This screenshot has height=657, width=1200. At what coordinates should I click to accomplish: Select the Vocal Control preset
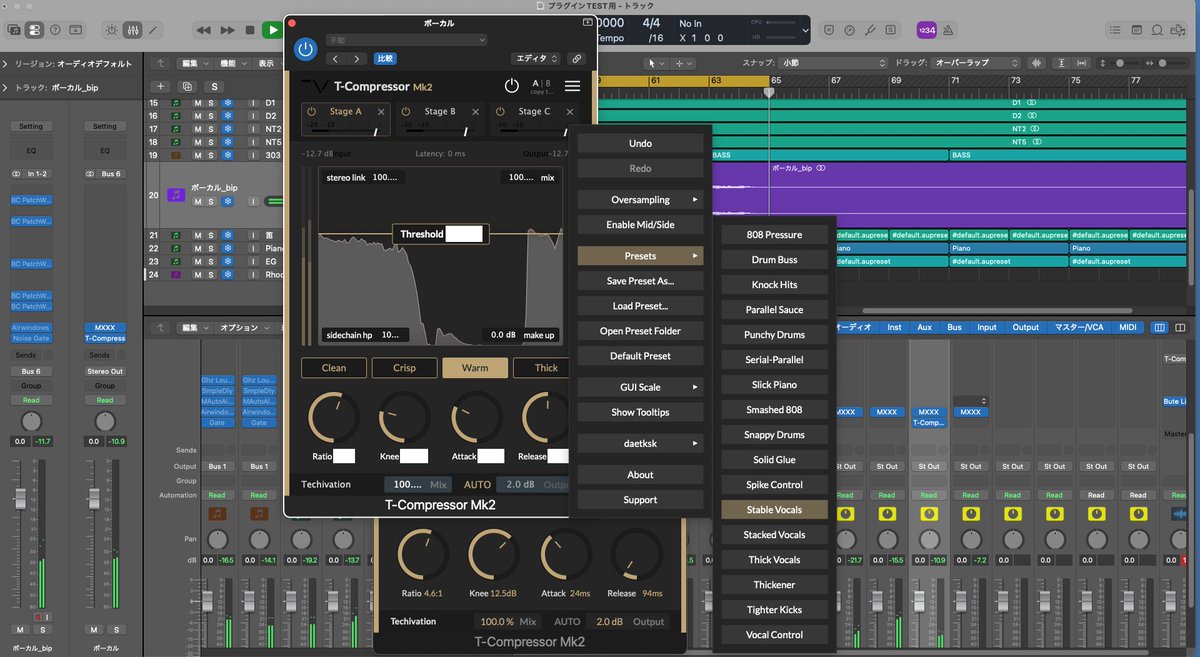tap(774, 635)
